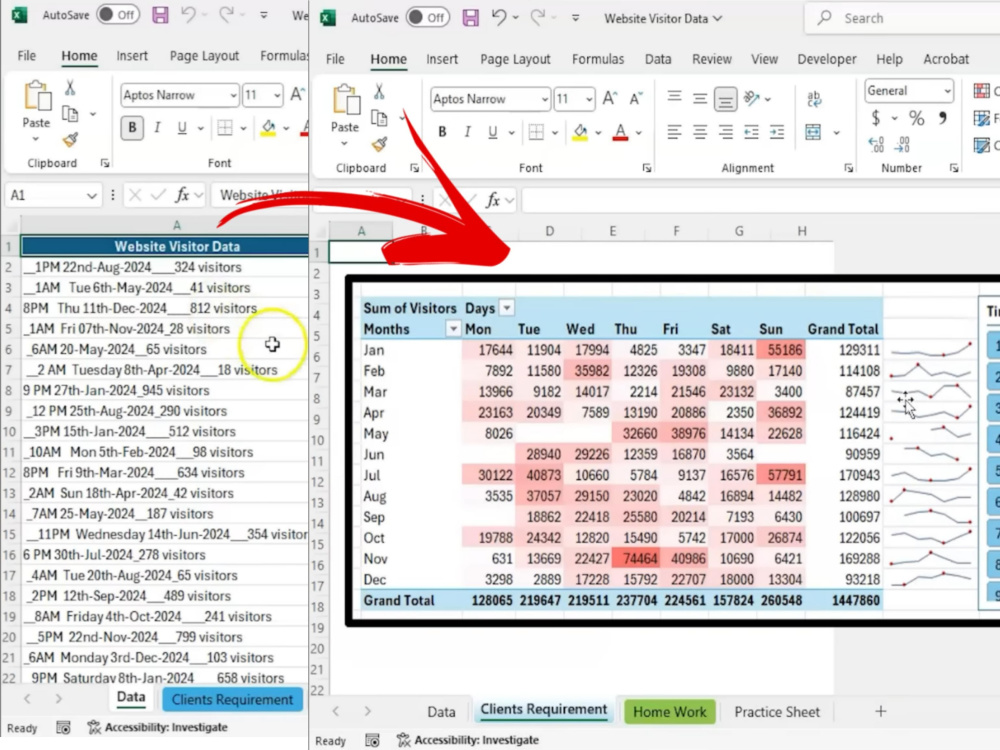
Task: Open Developer tab in right window
Action: pos(827,59)
